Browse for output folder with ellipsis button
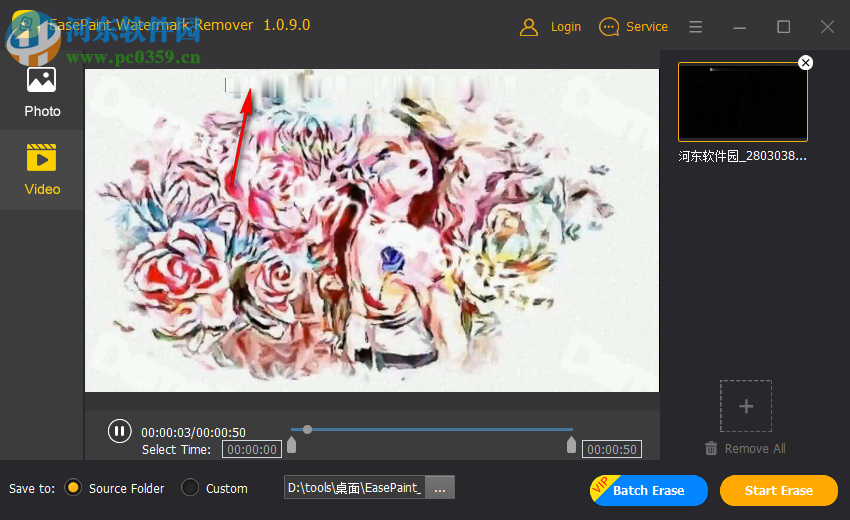 tap(440, 487)
